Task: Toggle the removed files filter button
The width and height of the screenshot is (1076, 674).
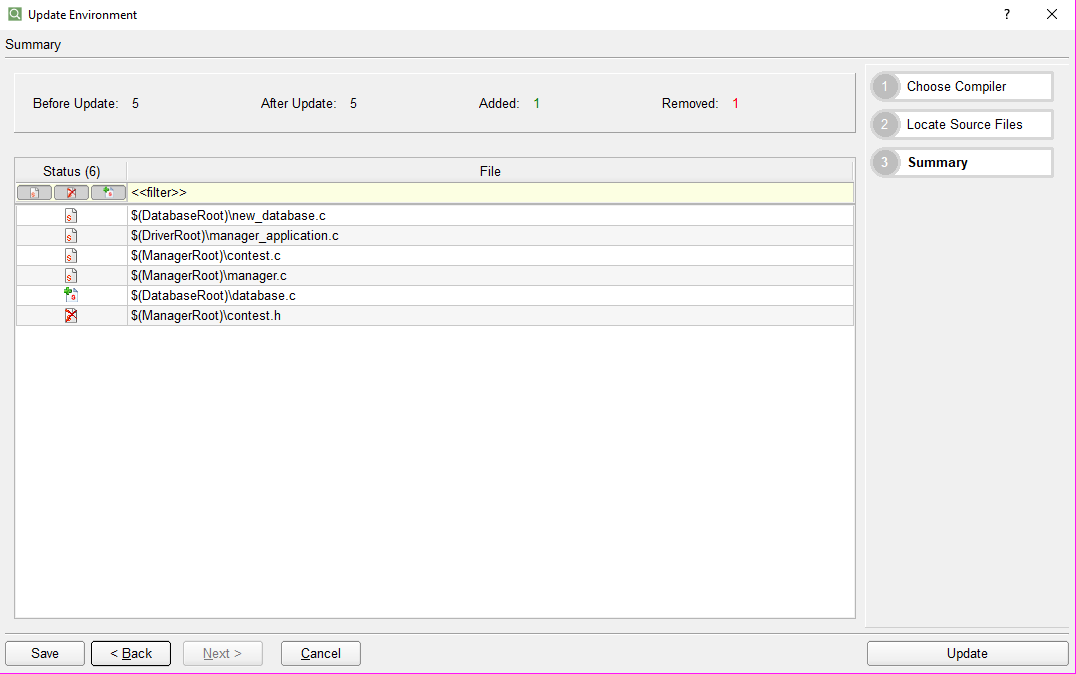Action: 71,192
